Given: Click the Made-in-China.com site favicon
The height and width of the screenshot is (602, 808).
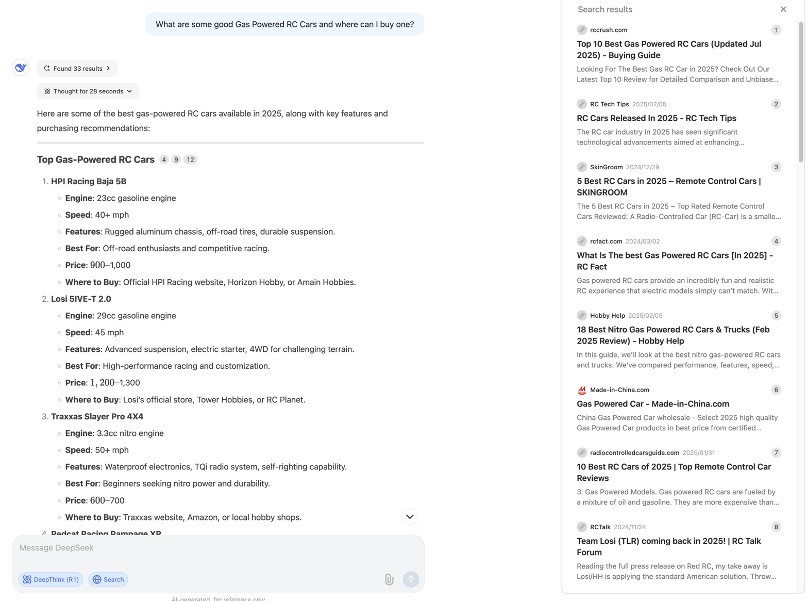Looking at the screenshot, I should tap(582, 390).
